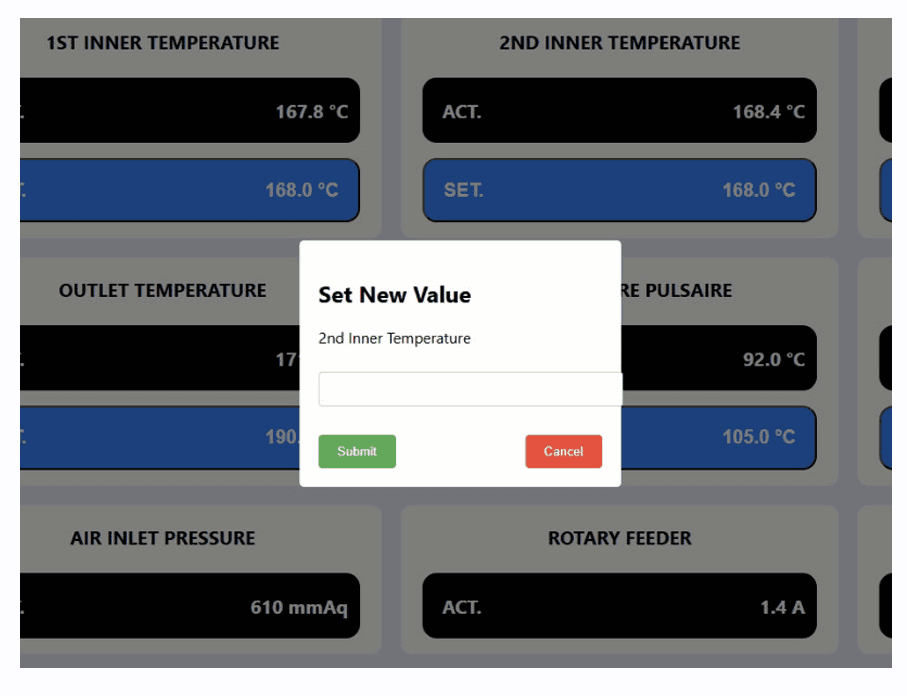Viewport: 907px width, 696px height.
Task: Open the 2nd Inner Temperature SET. field
Action: (619, 190)
